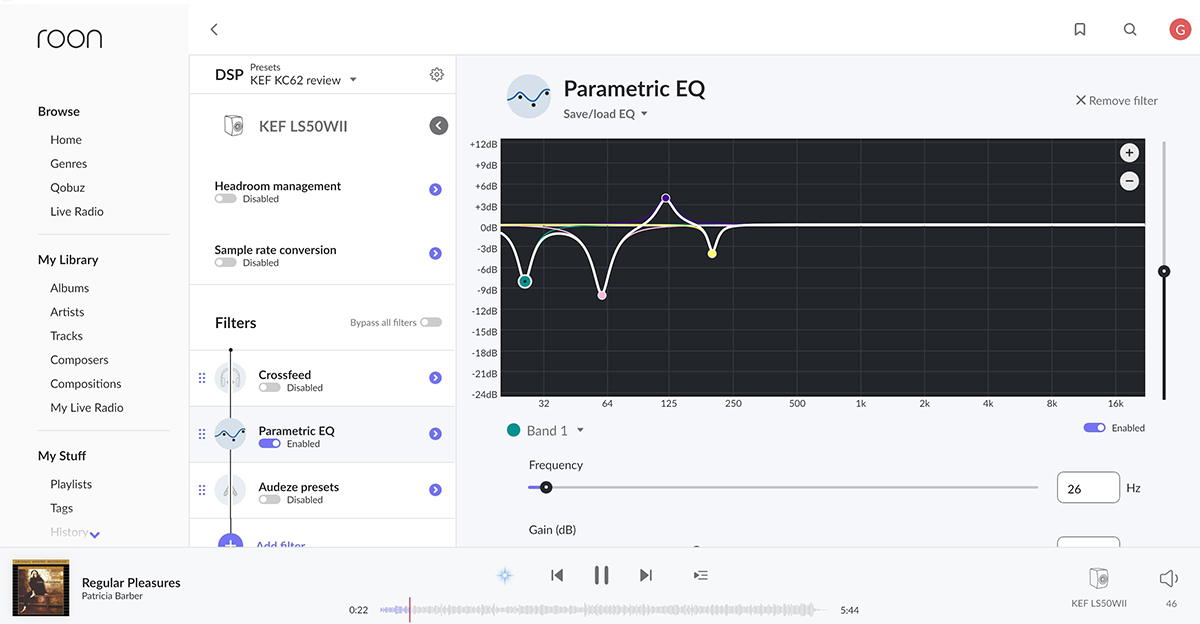This screenshot has height=624, width=1200.
Task: Click the Frequency slider handle
Action: (x=546, y=488)
